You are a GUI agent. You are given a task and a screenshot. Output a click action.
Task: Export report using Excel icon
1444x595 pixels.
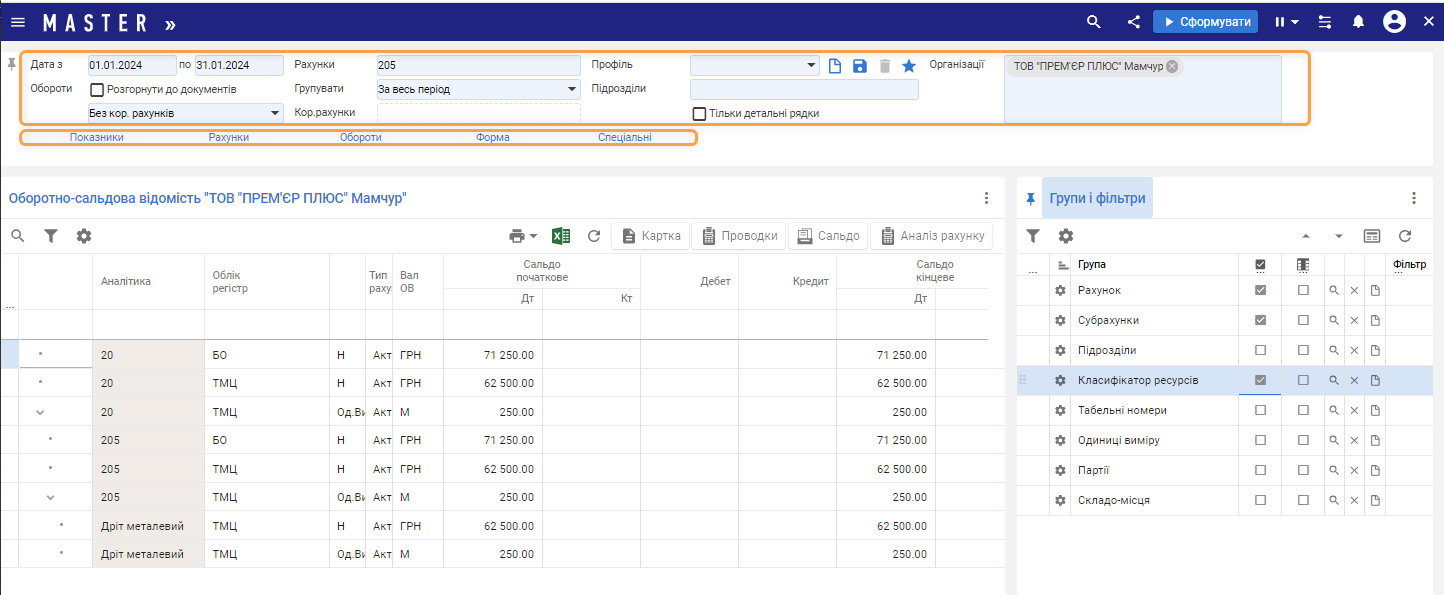pyautogui.click(x=561, y=236)
